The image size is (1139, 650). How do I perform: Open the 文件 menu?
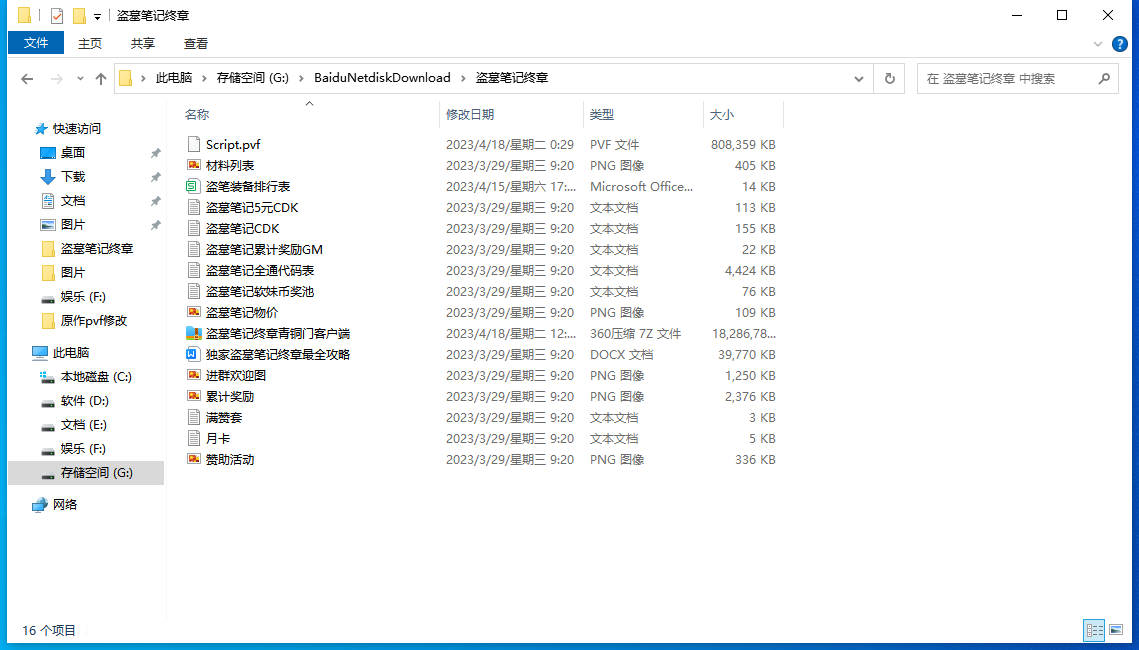[x=36, y=43]
